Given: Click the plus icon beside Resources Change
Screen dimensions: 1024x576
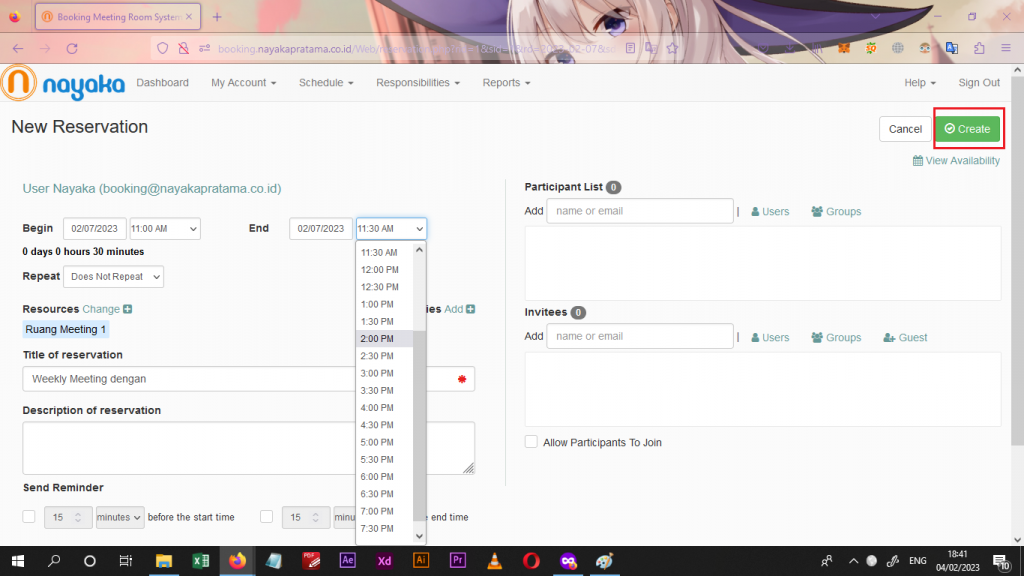Looking at the screenshot, I should point(127,310).
